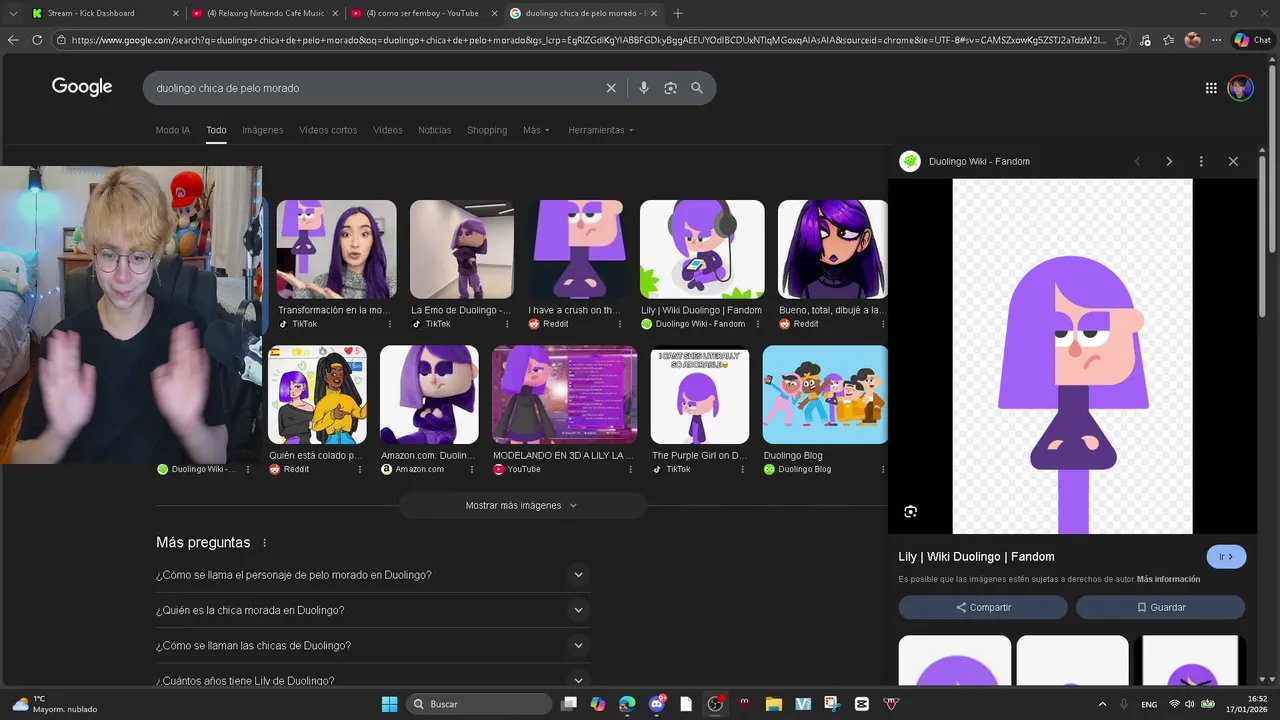This screenshot has height=720, width=1280.
Task: Reload the page with the refresh icon
Action: click(37, 40)
